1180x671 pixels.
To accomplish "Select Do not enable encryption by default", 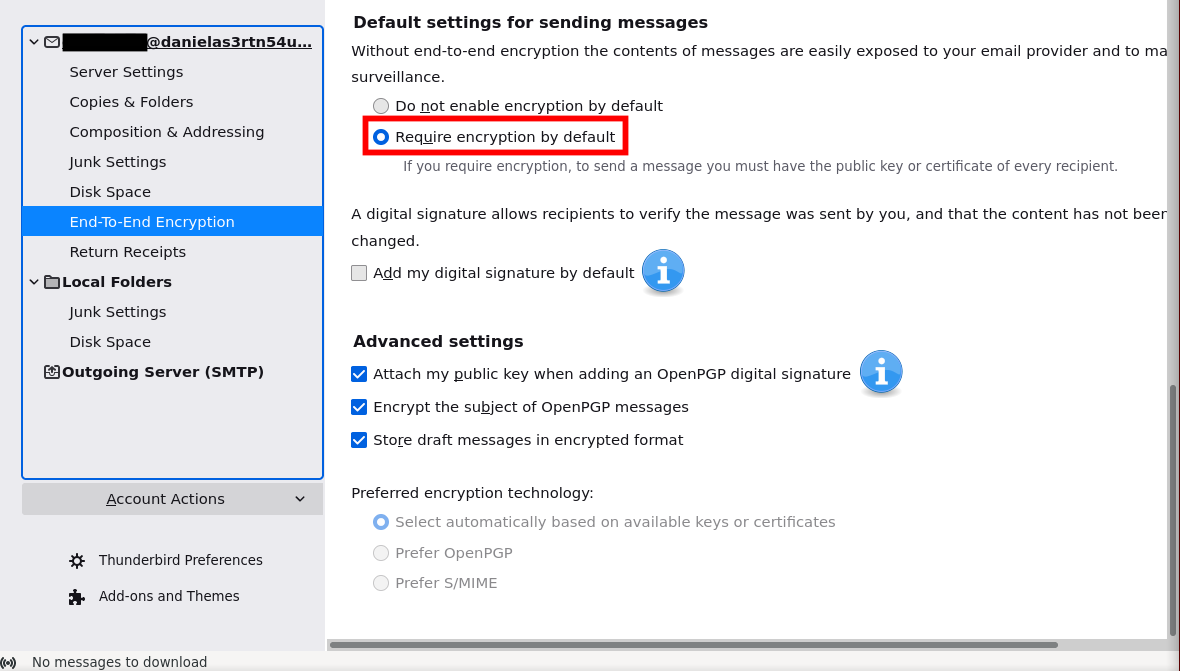I will click(381, 106).
